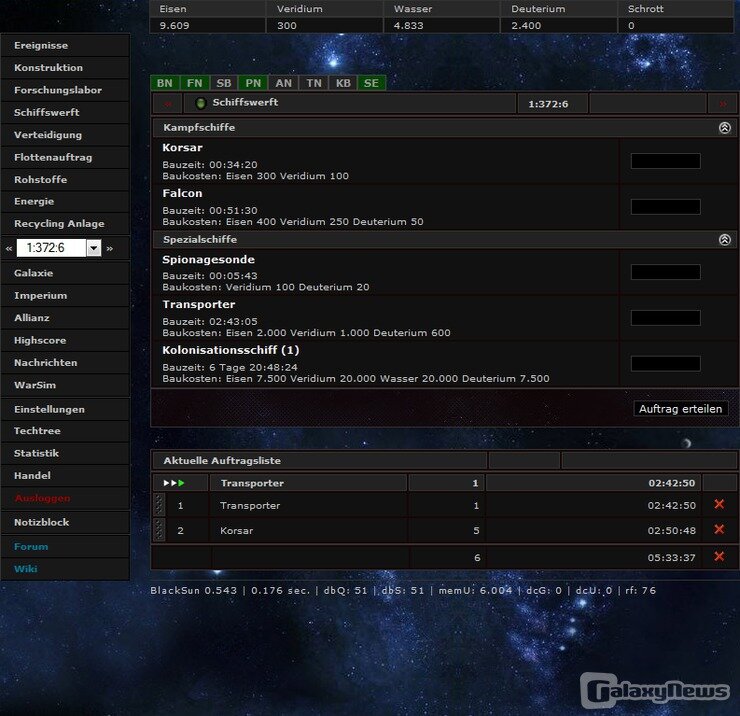The image size is (740, 716).
Task: Cancel all orders with total-row red X
Action: 719,556
